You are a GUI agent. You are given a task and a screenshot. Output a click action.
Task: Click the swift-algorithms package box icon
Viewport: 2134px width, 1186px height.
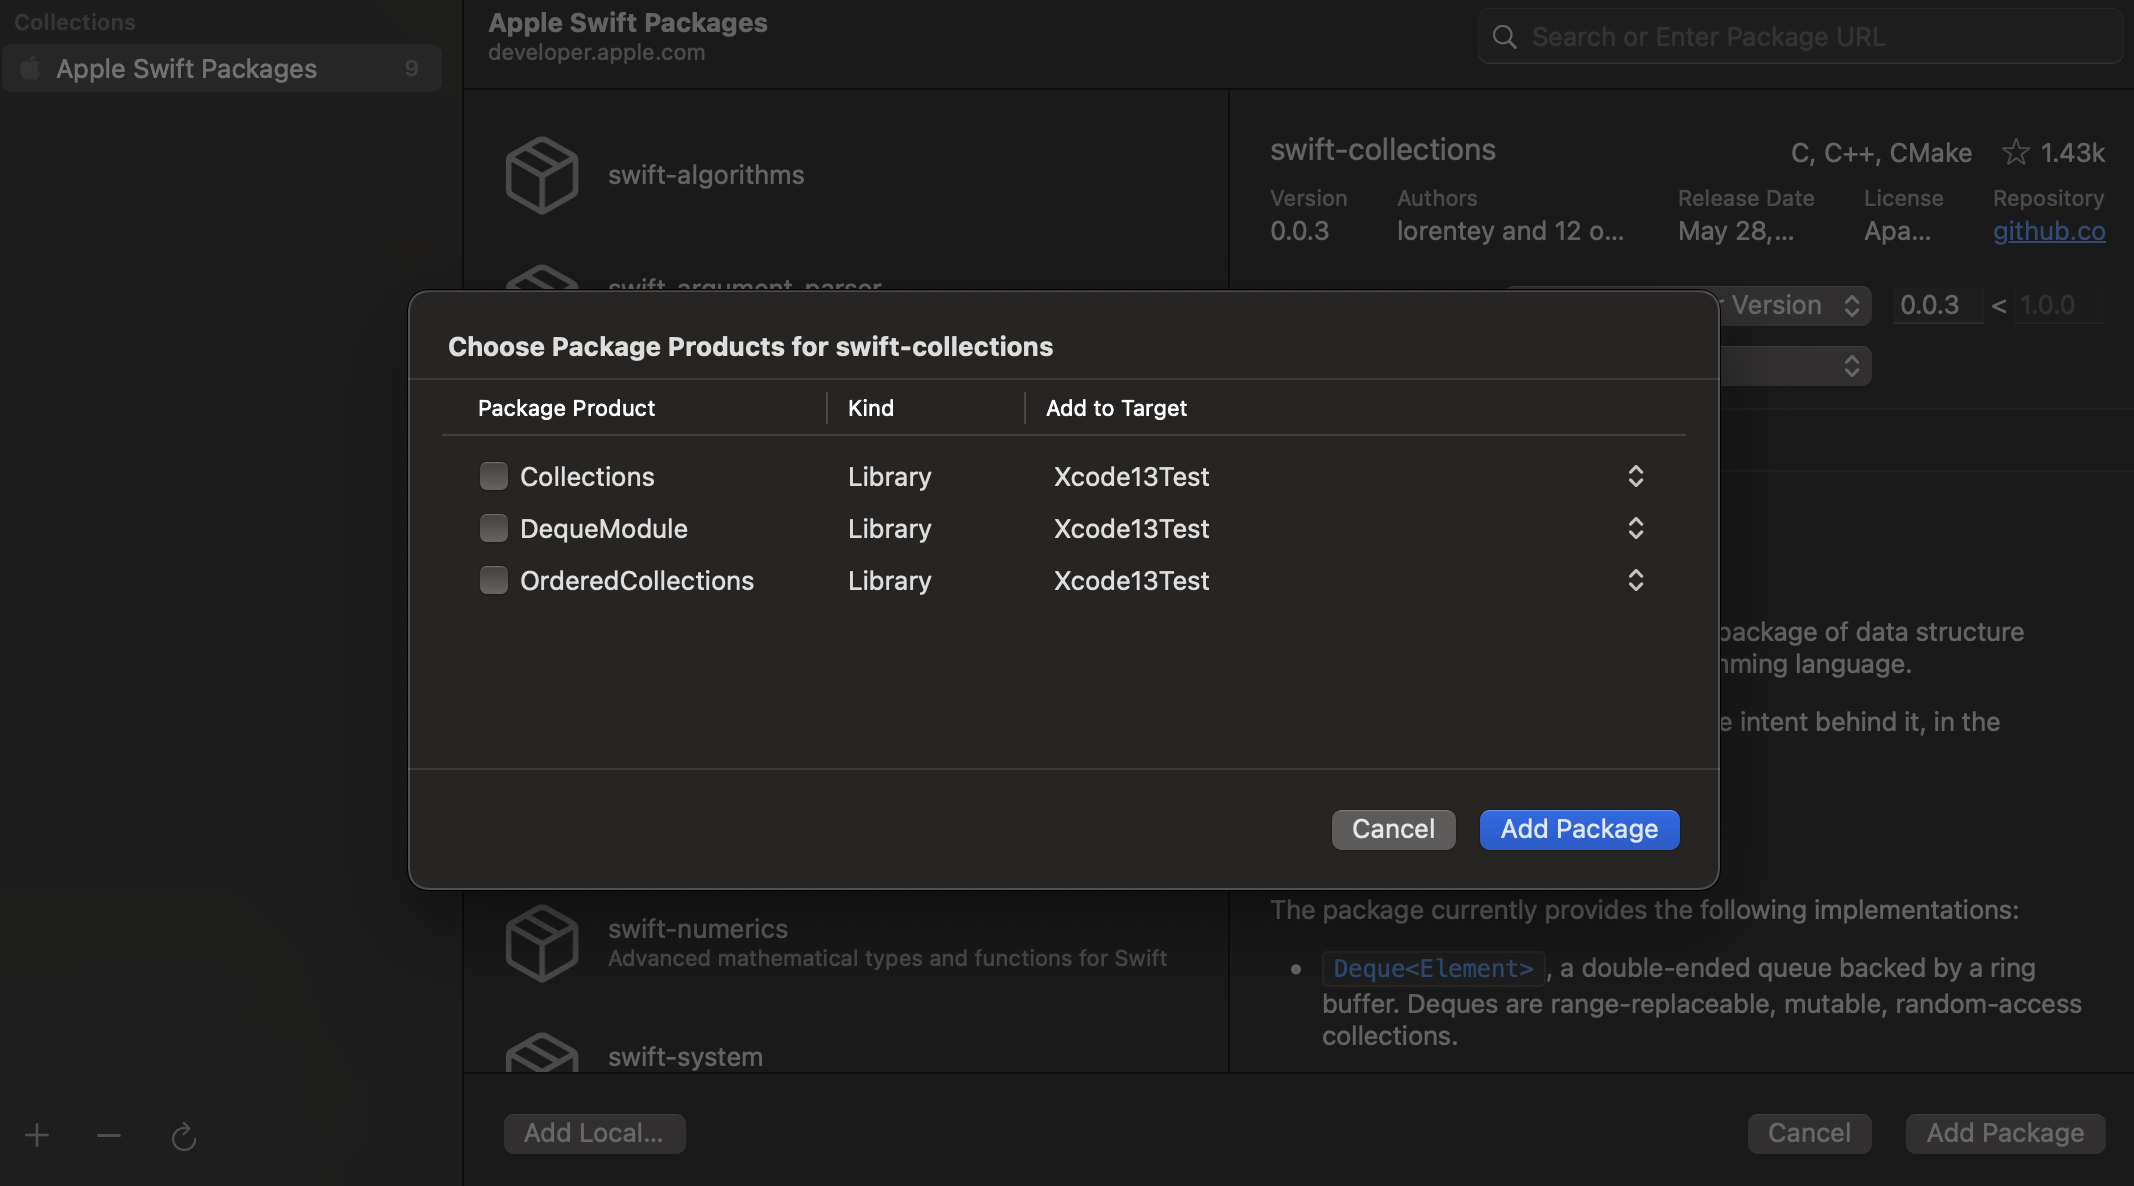(x=542, y=176)
